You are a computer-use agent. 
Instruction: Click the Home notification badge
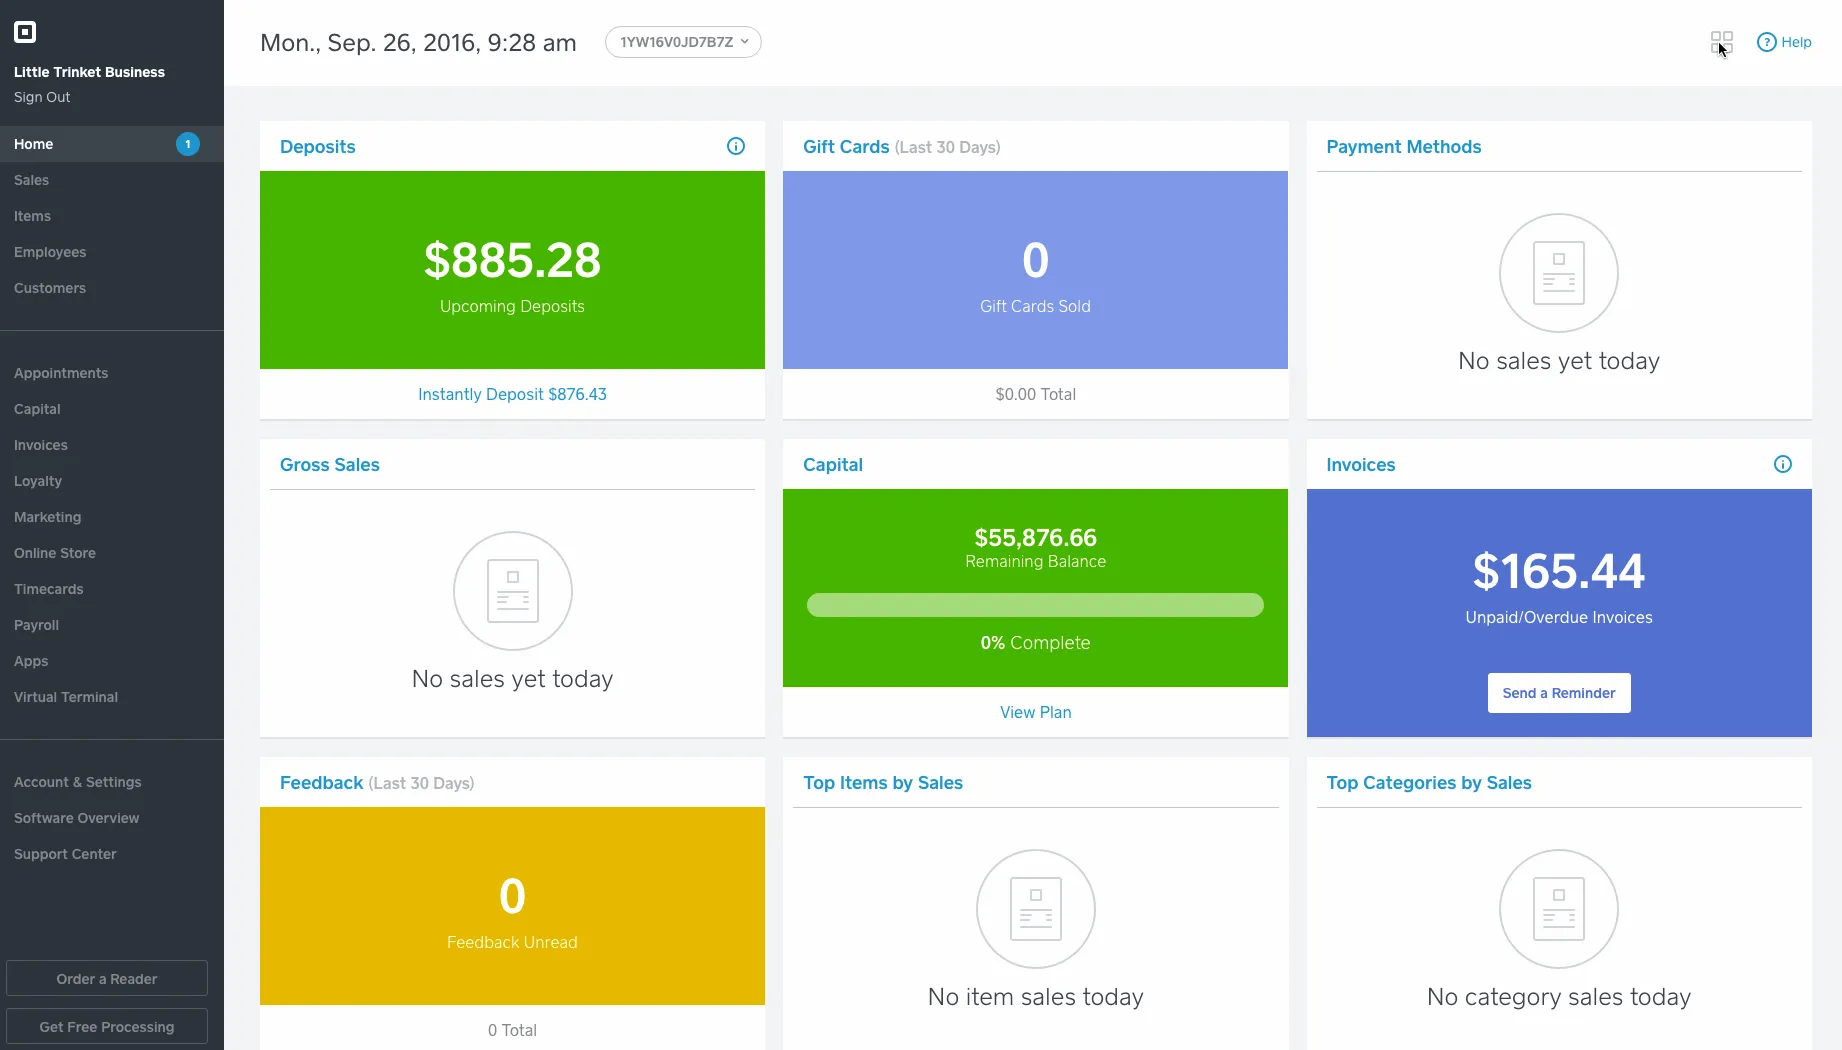click(188, 144)
